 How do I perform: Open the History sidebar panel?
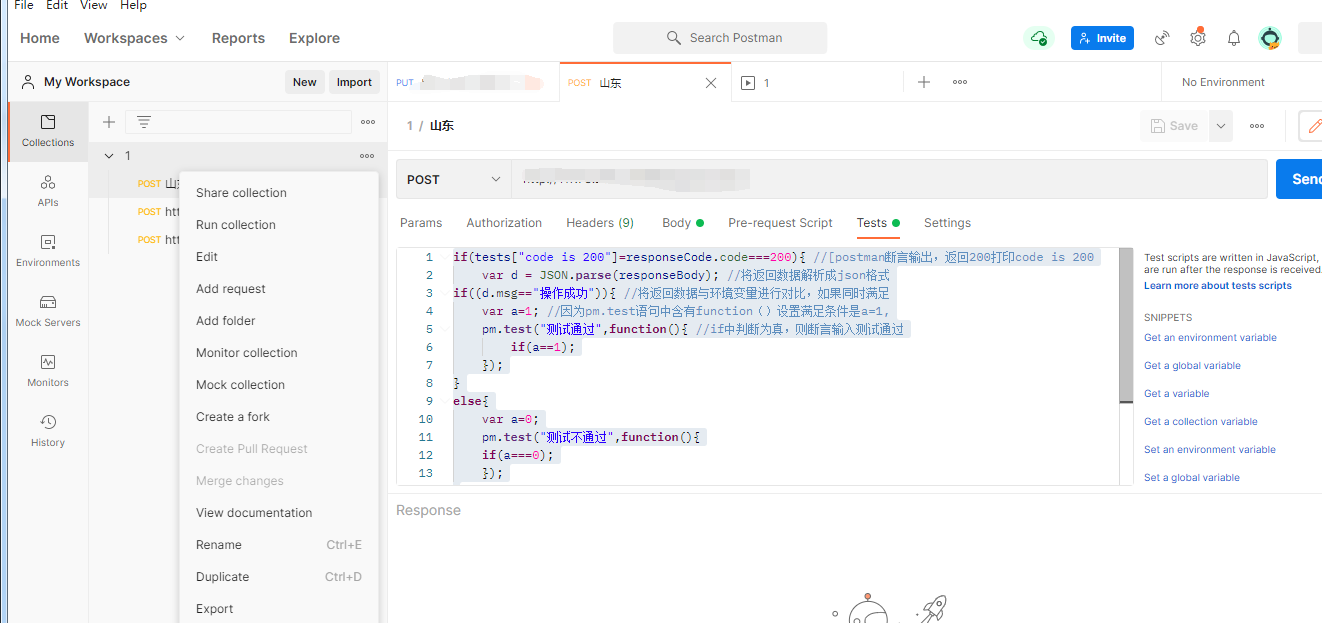pos(48,431)
